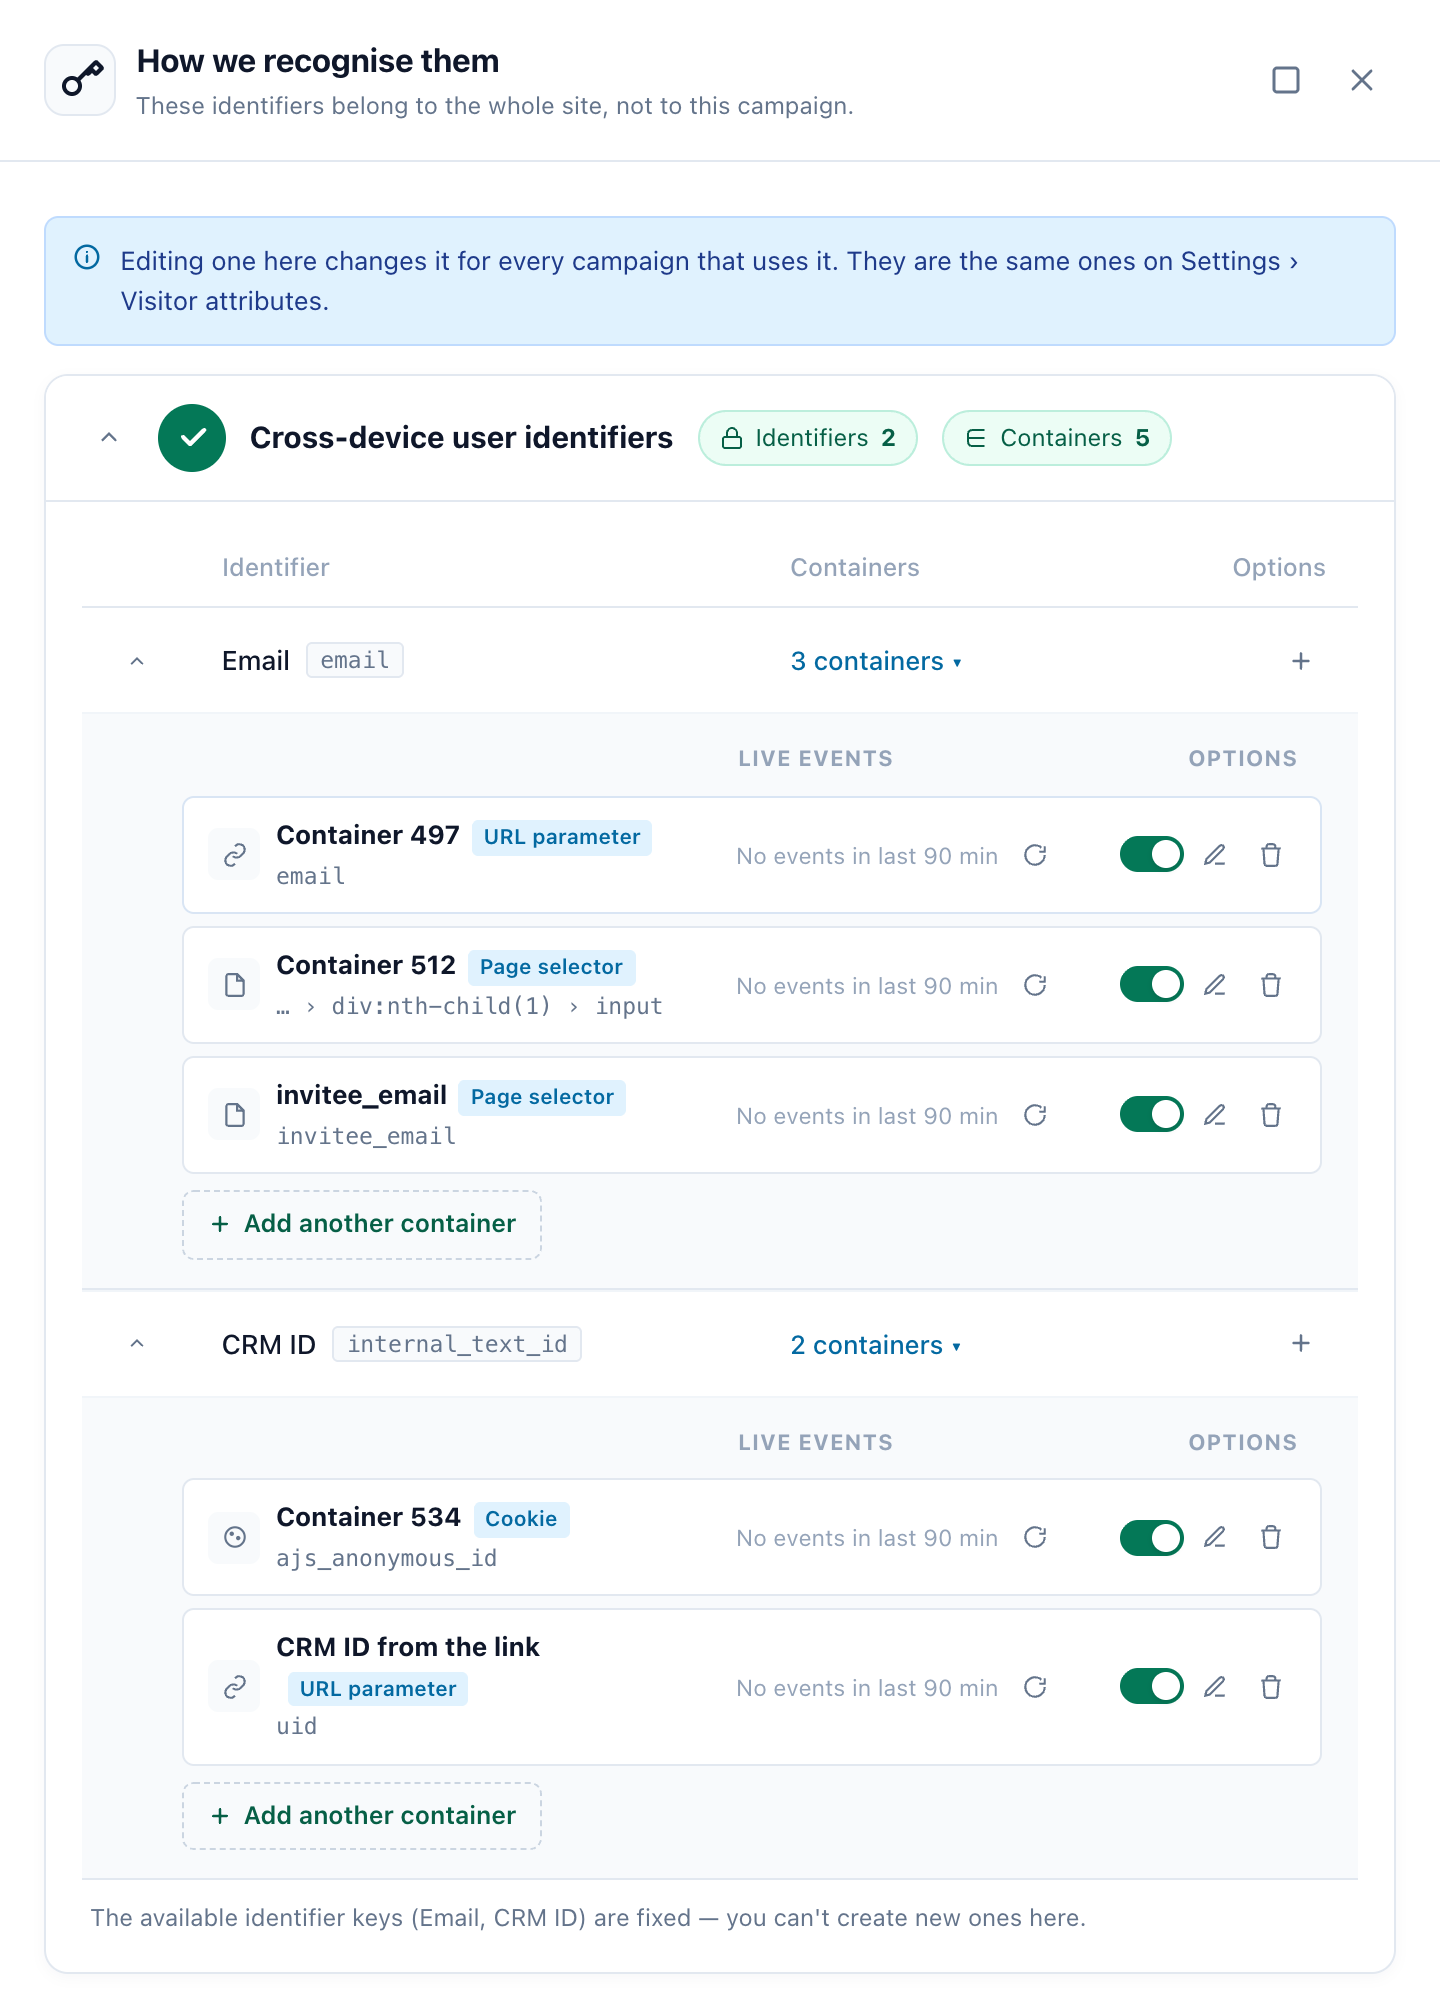Image resolution: width=1440 pixels, height=2000 pixels.
Task: Add another container under Email
Action: click(x=362, y=1224)
